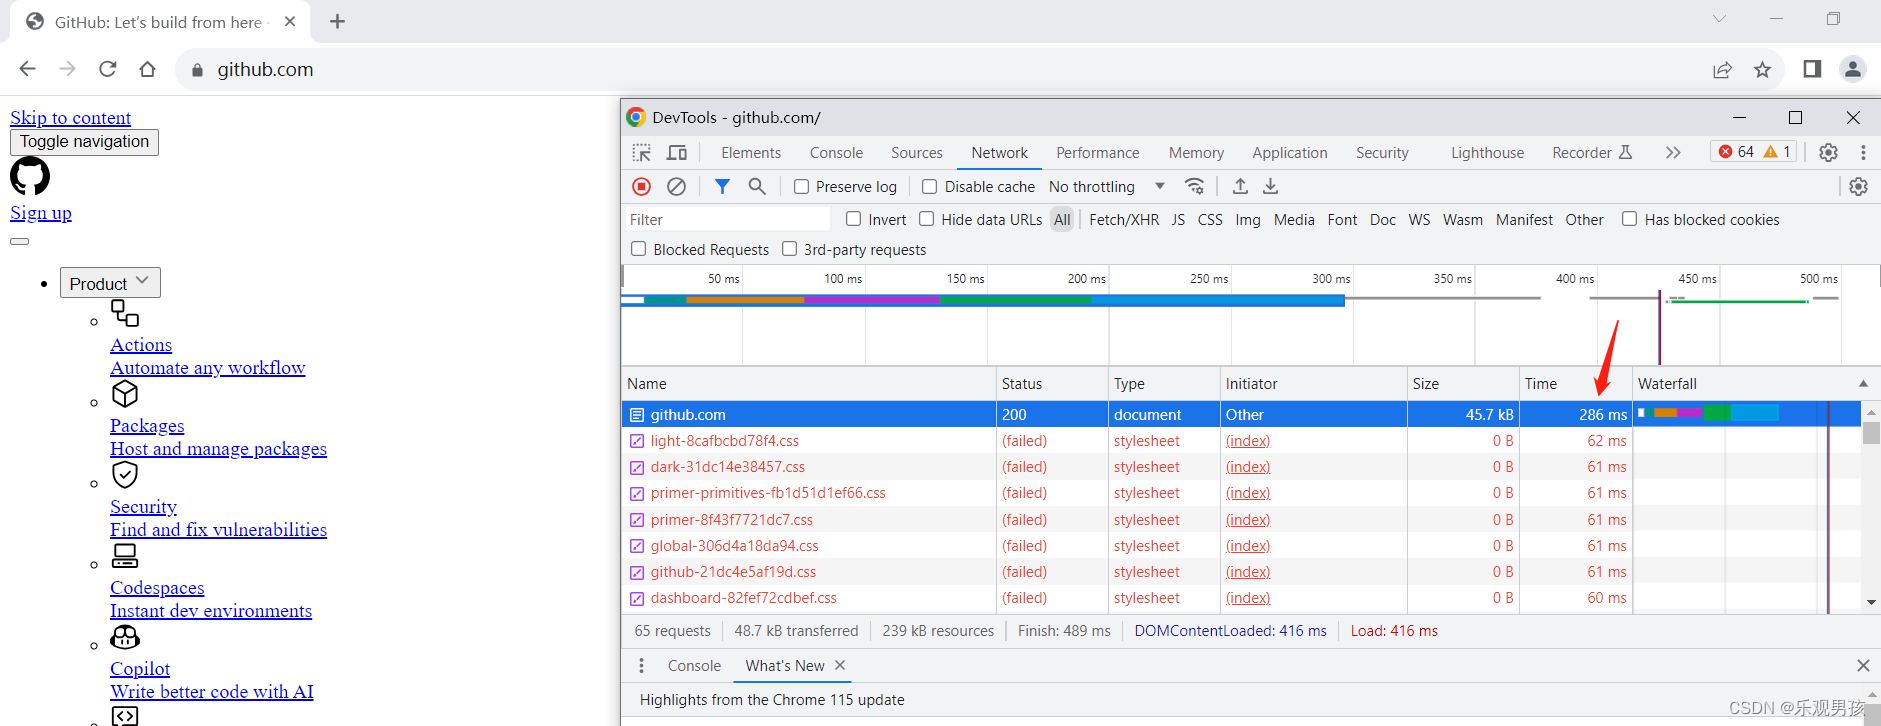Click the Fetch/XHR filter type
The width and height of the screenshot is (1881, 726).
(x=1124, y=220)
